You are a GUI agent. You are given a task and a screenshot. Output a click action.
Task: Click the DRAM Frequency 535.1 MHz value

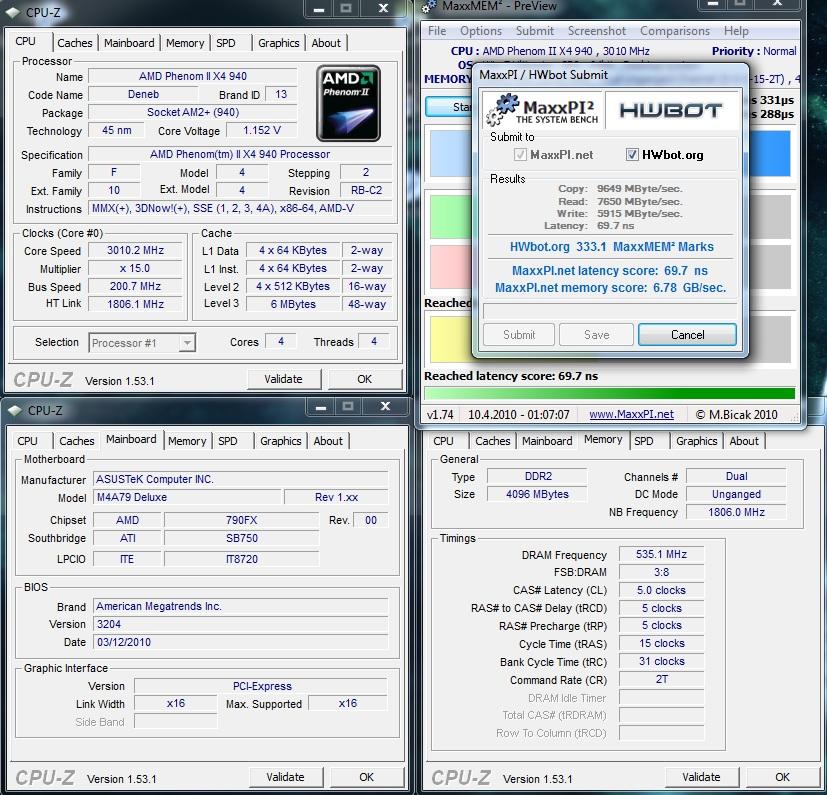(661, 554)
